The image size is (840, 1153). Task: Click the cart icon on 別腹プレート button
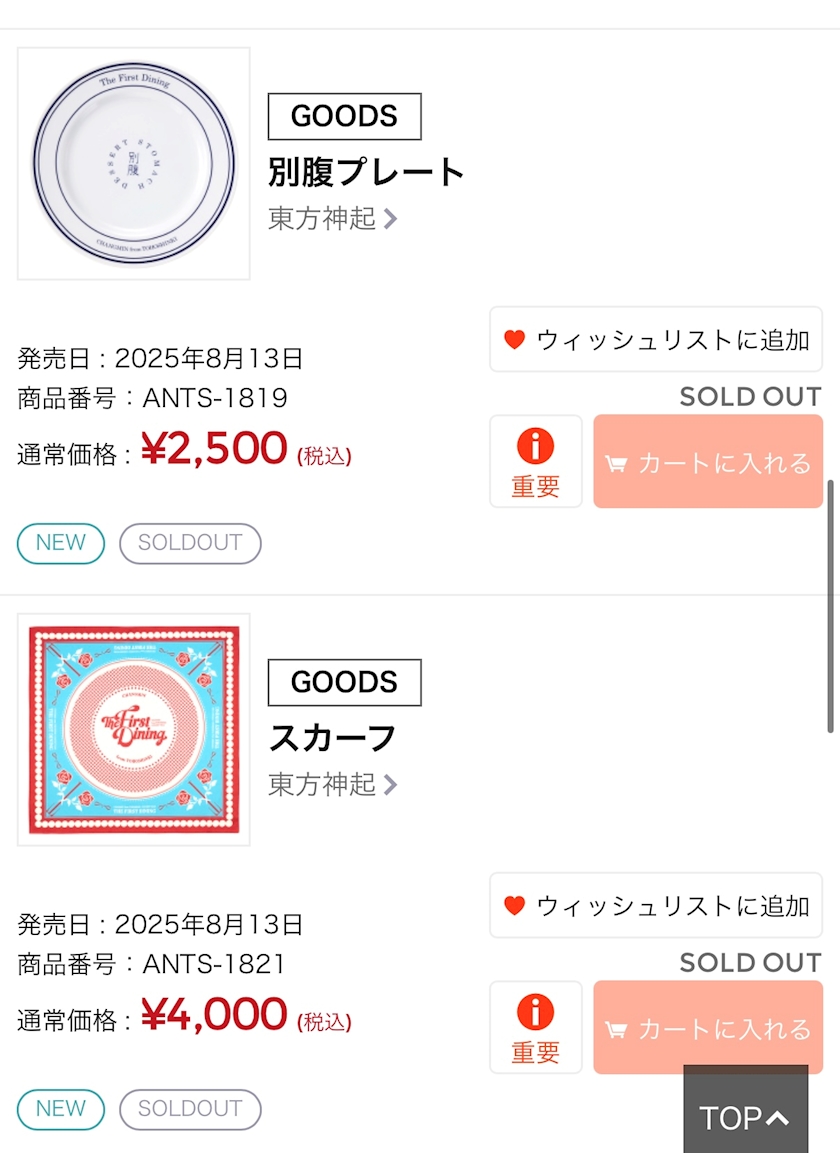616,464
